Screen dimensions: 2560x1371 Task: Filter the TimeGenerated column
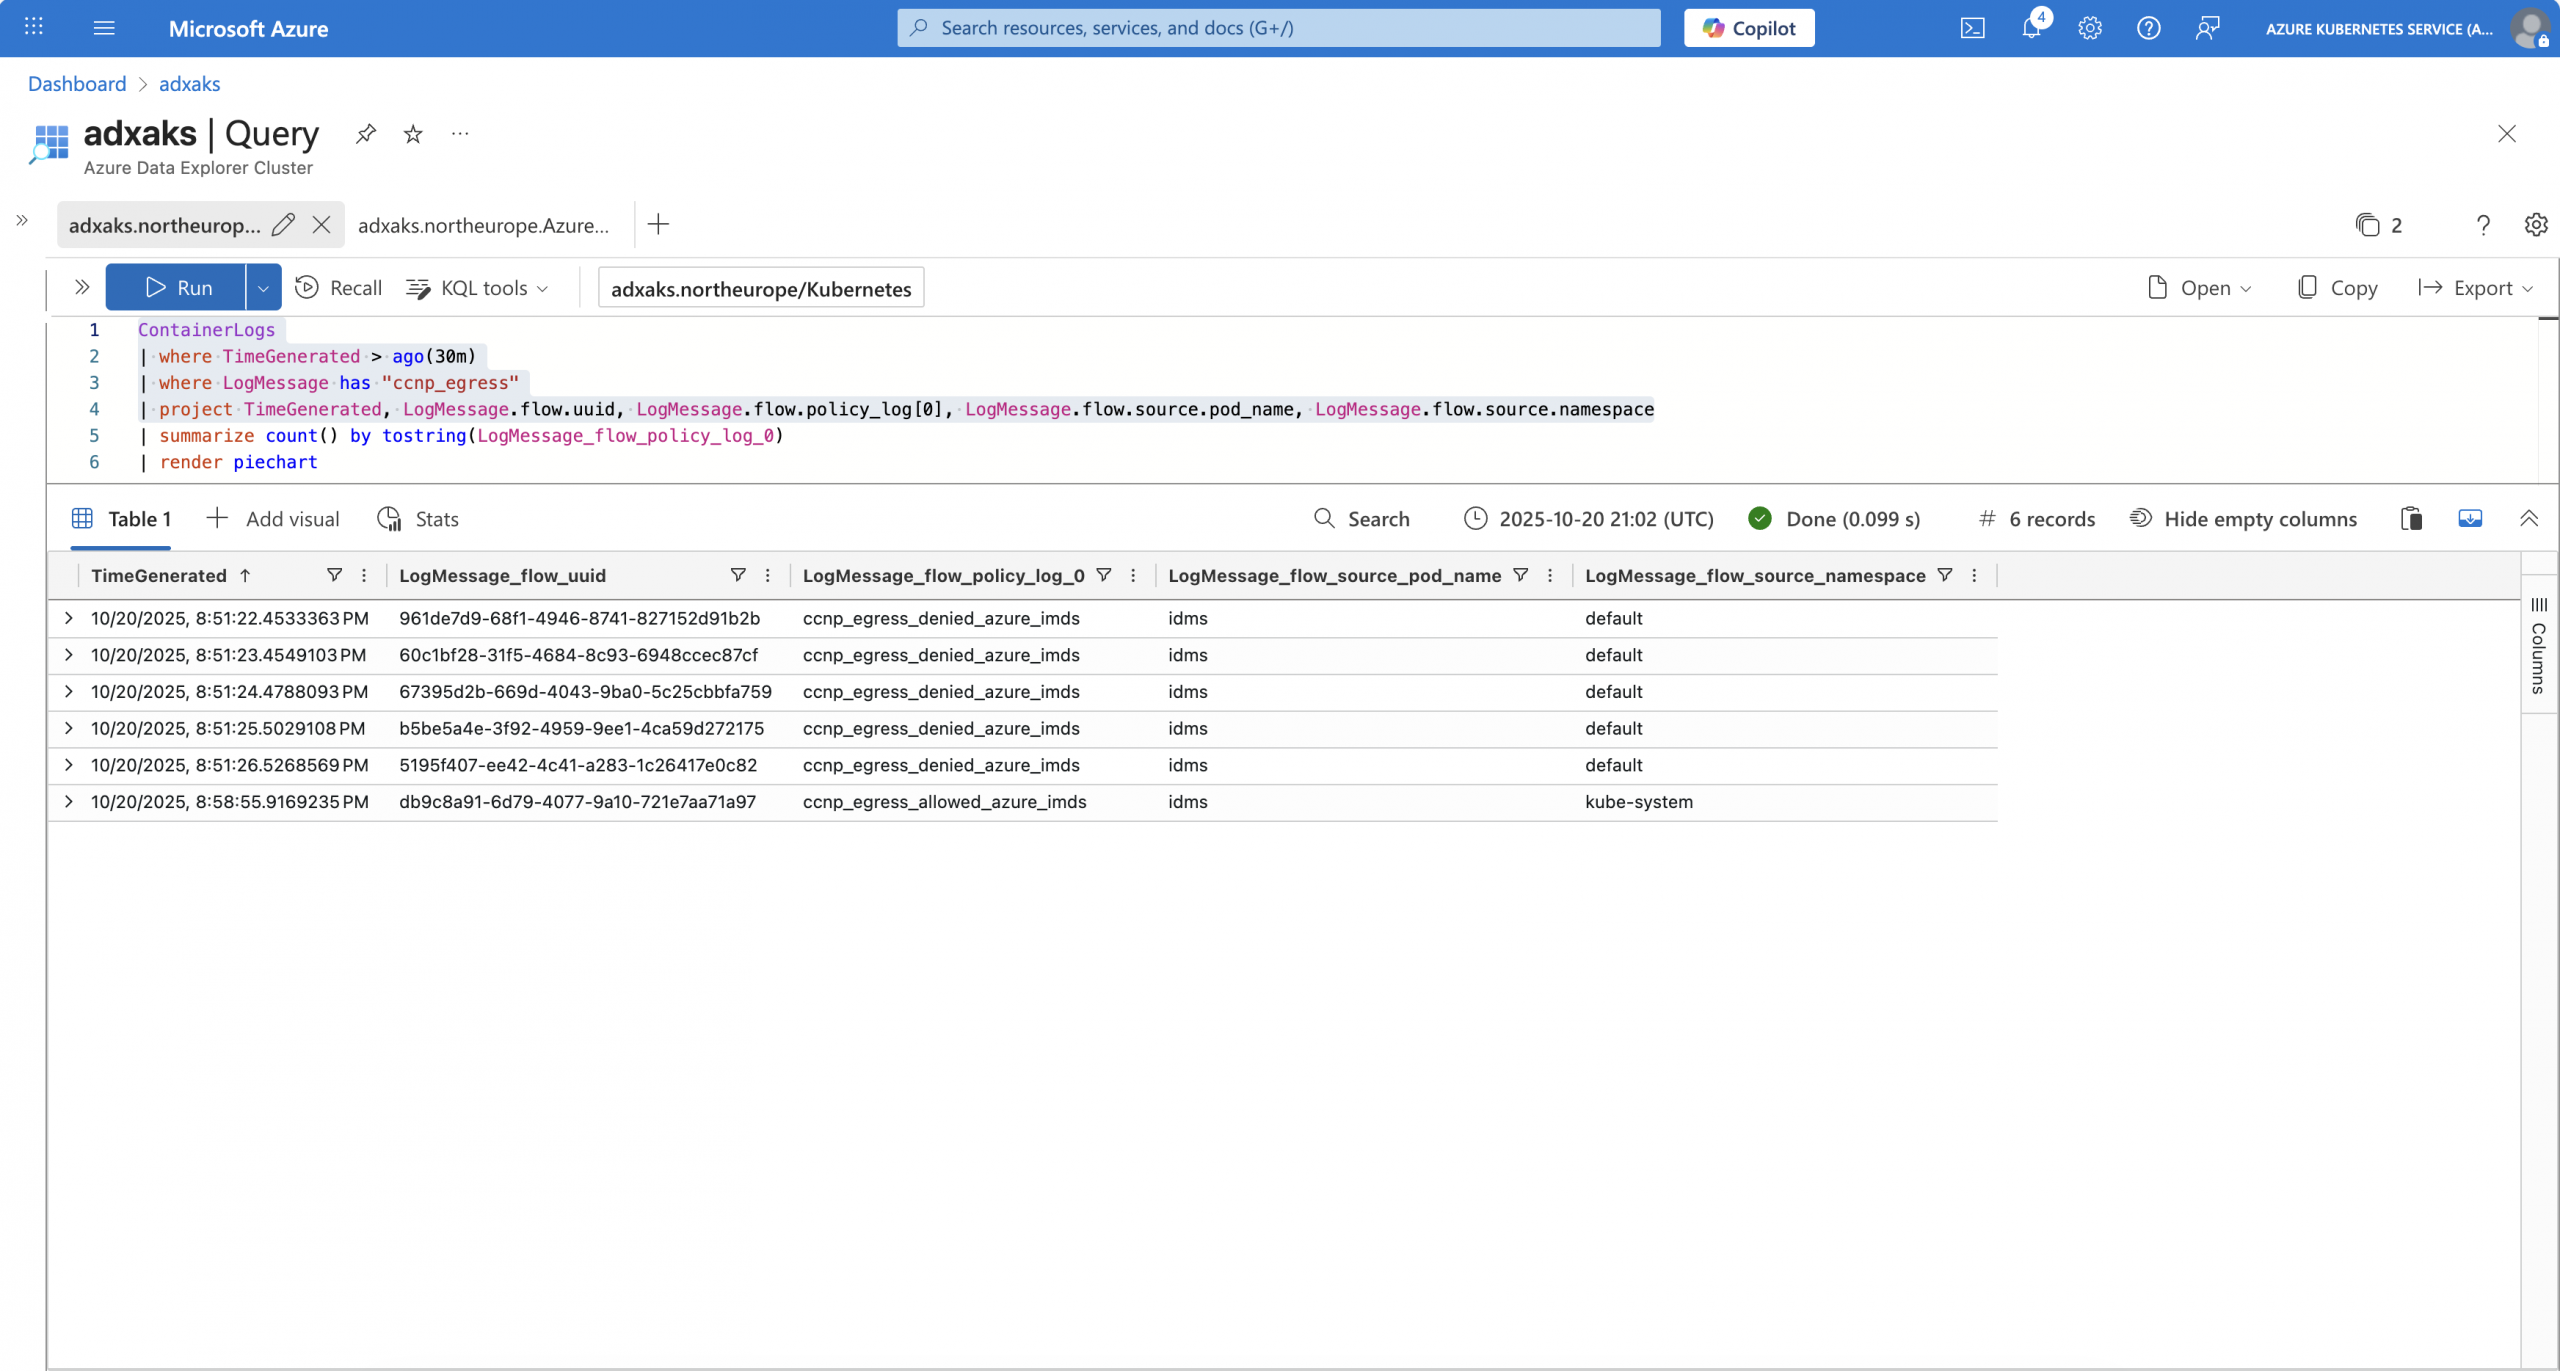(x=335, y=575)
